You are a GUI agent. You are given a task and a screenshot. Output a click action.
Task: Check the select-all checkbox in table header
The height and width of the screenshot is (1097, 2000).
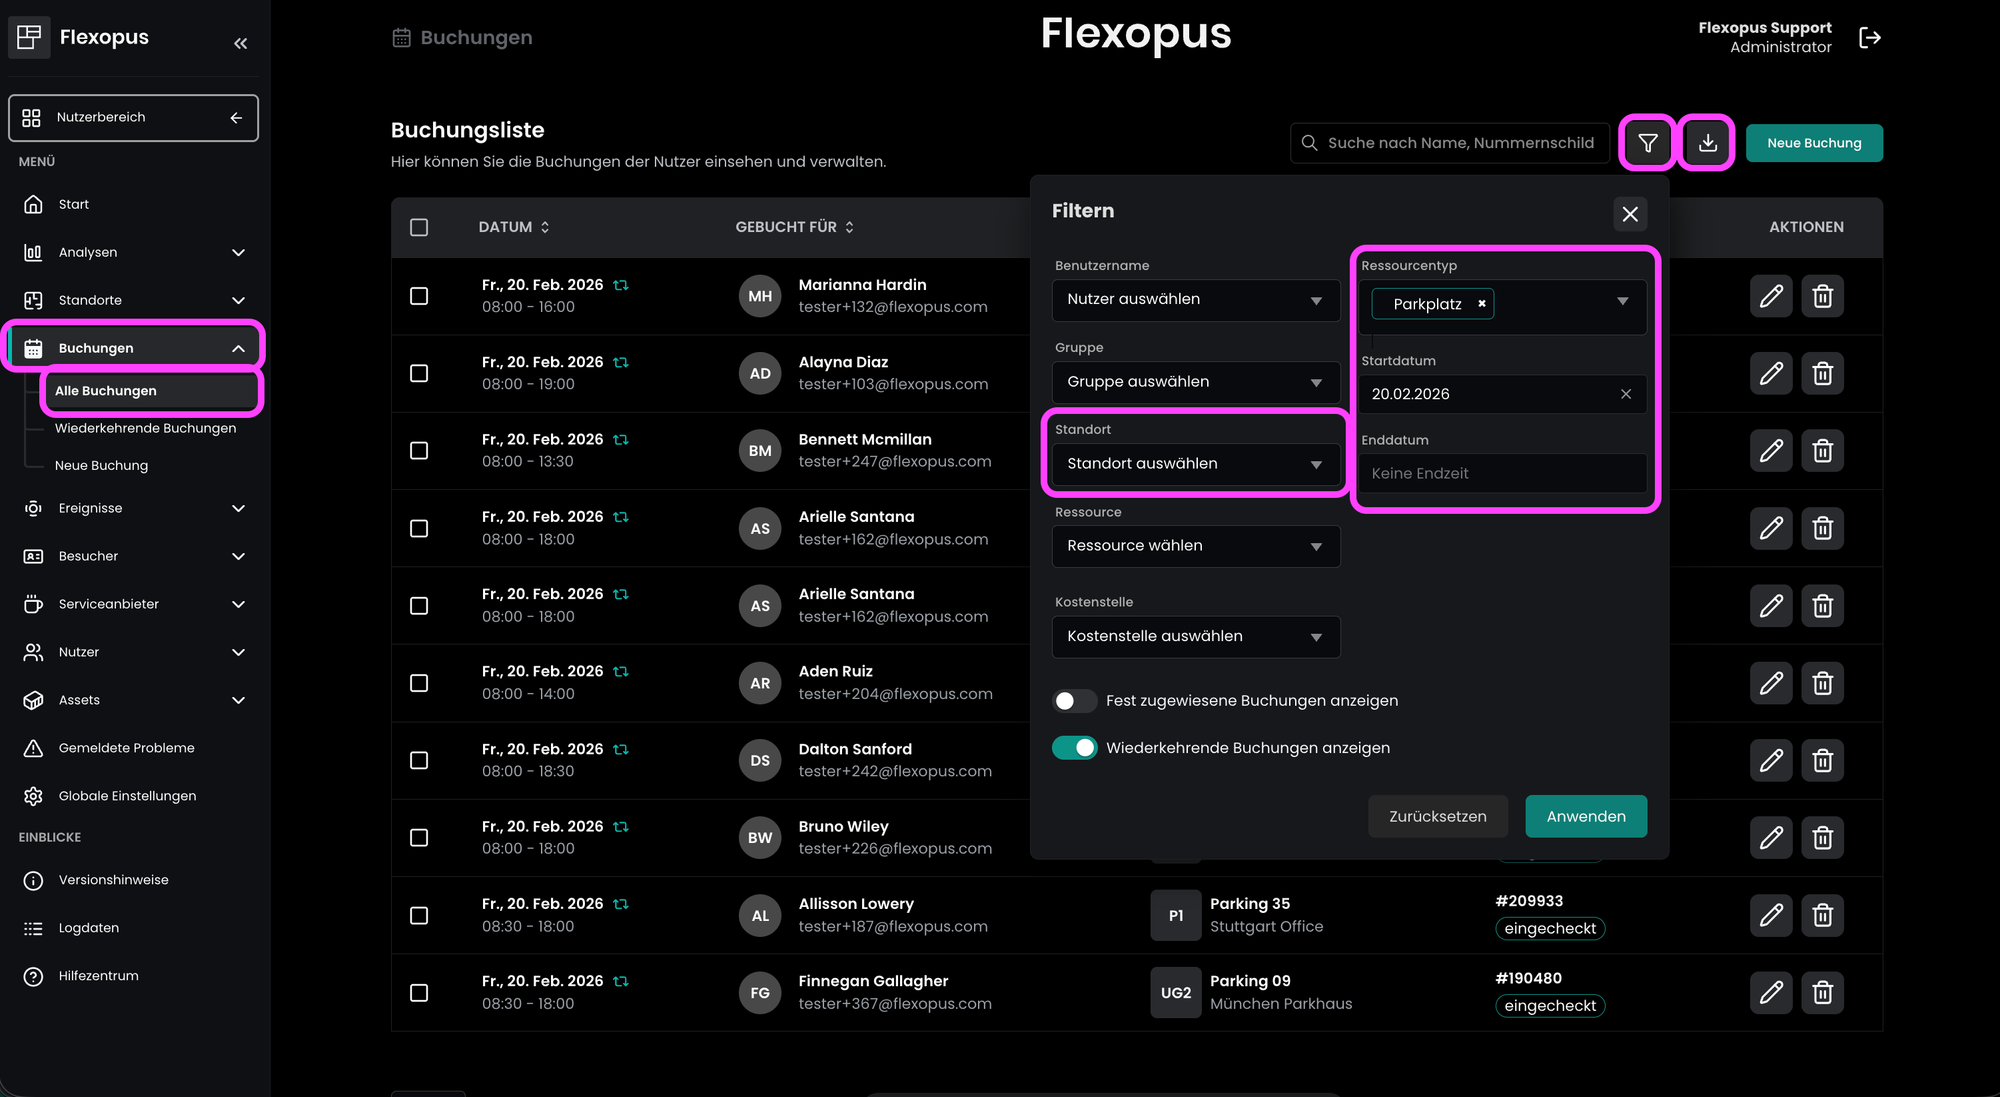click(419, 228)
